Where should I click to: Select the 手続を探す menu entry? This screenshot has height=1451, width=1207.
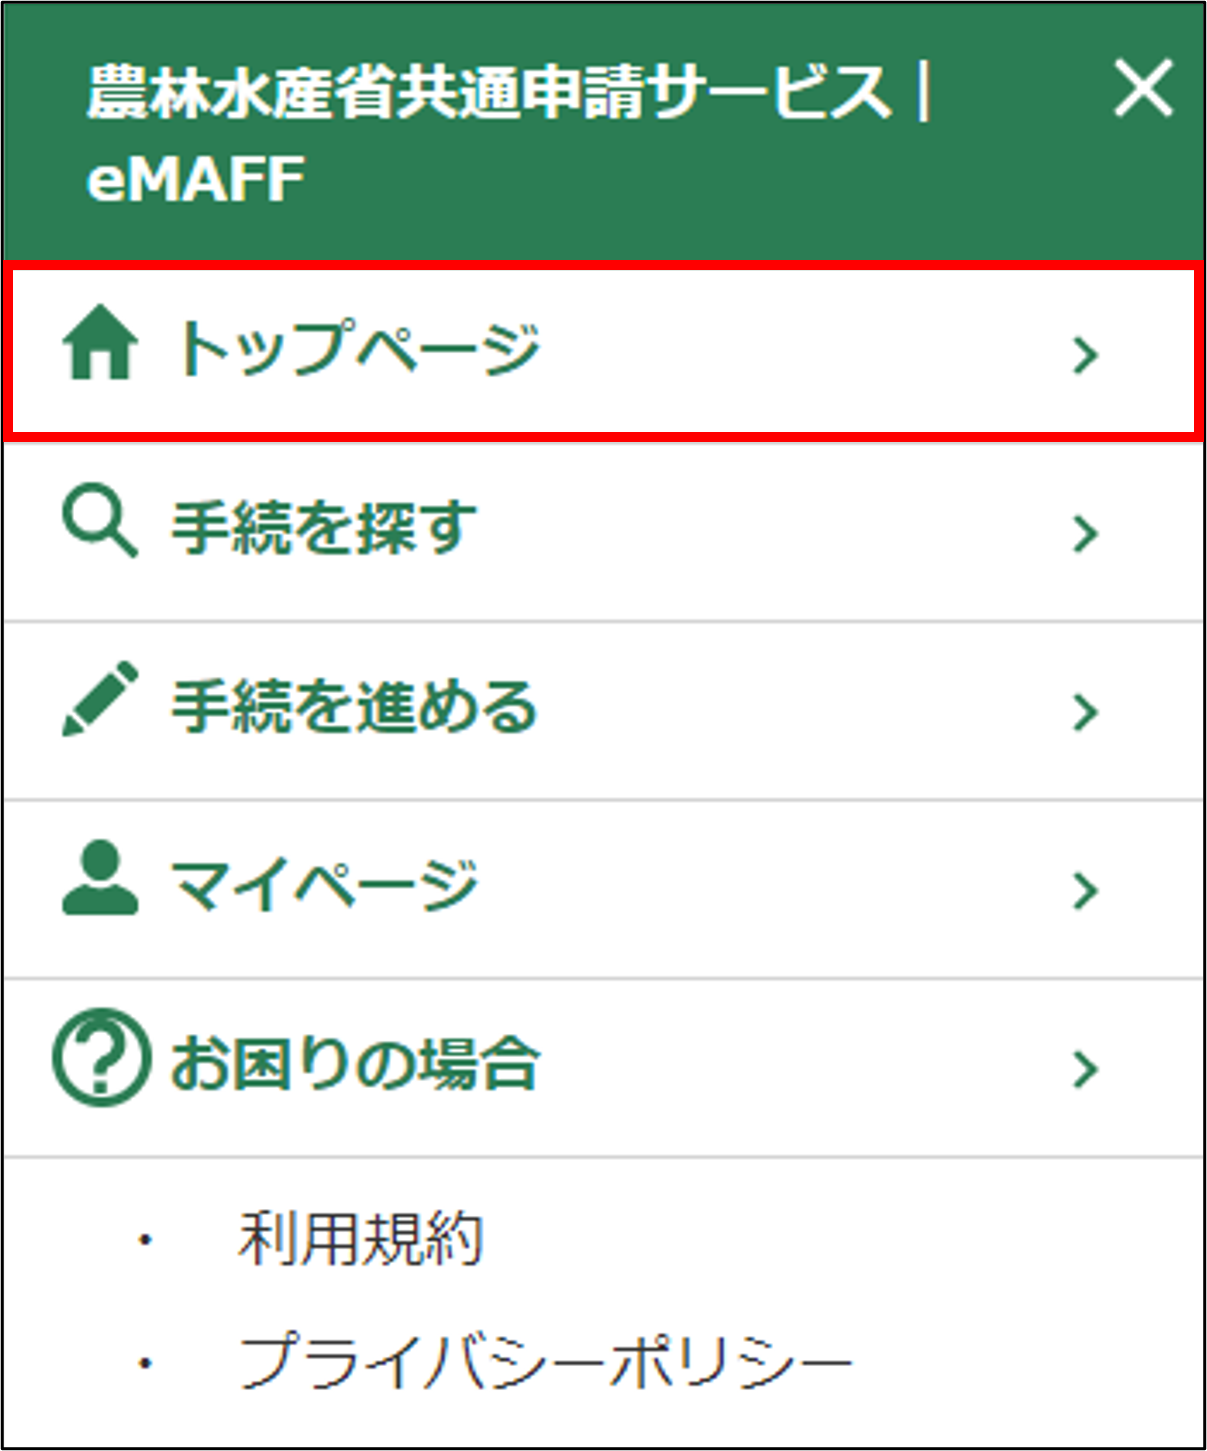pyautogui.click(x=324, y=528)
